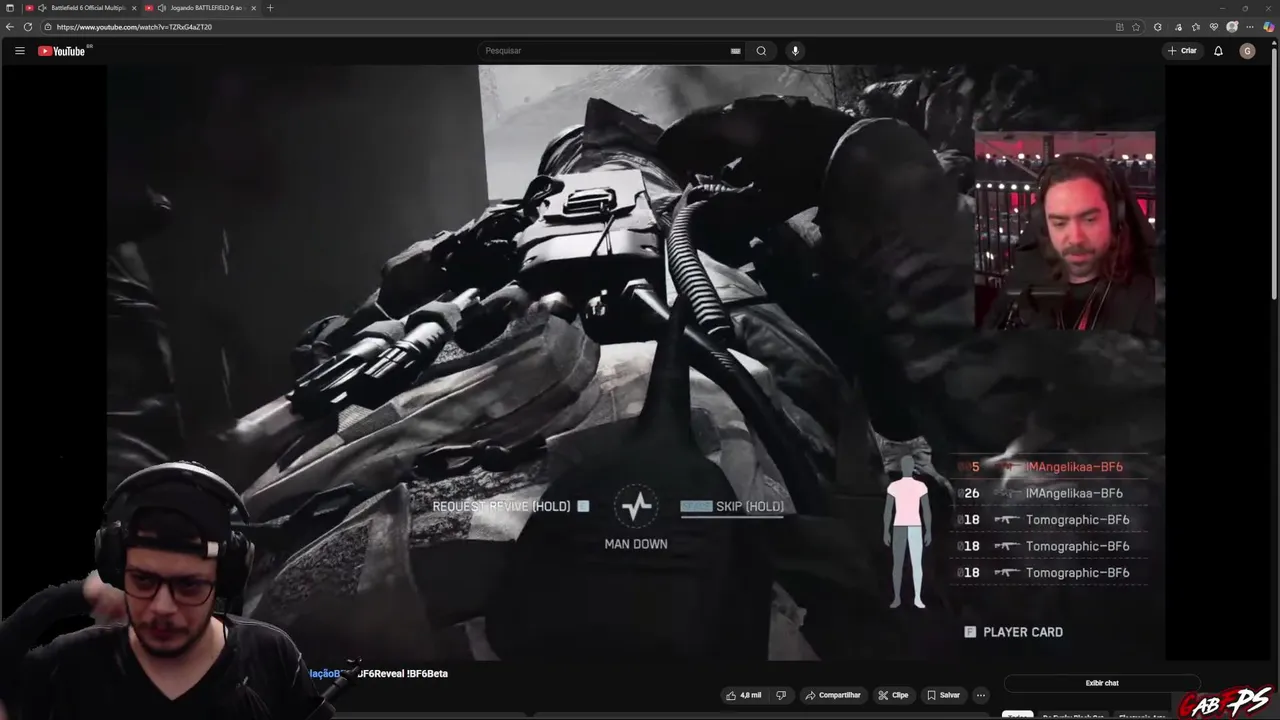Open the Criar create menu
This screenshot has height=720, width=1280.
(1182, 51)
